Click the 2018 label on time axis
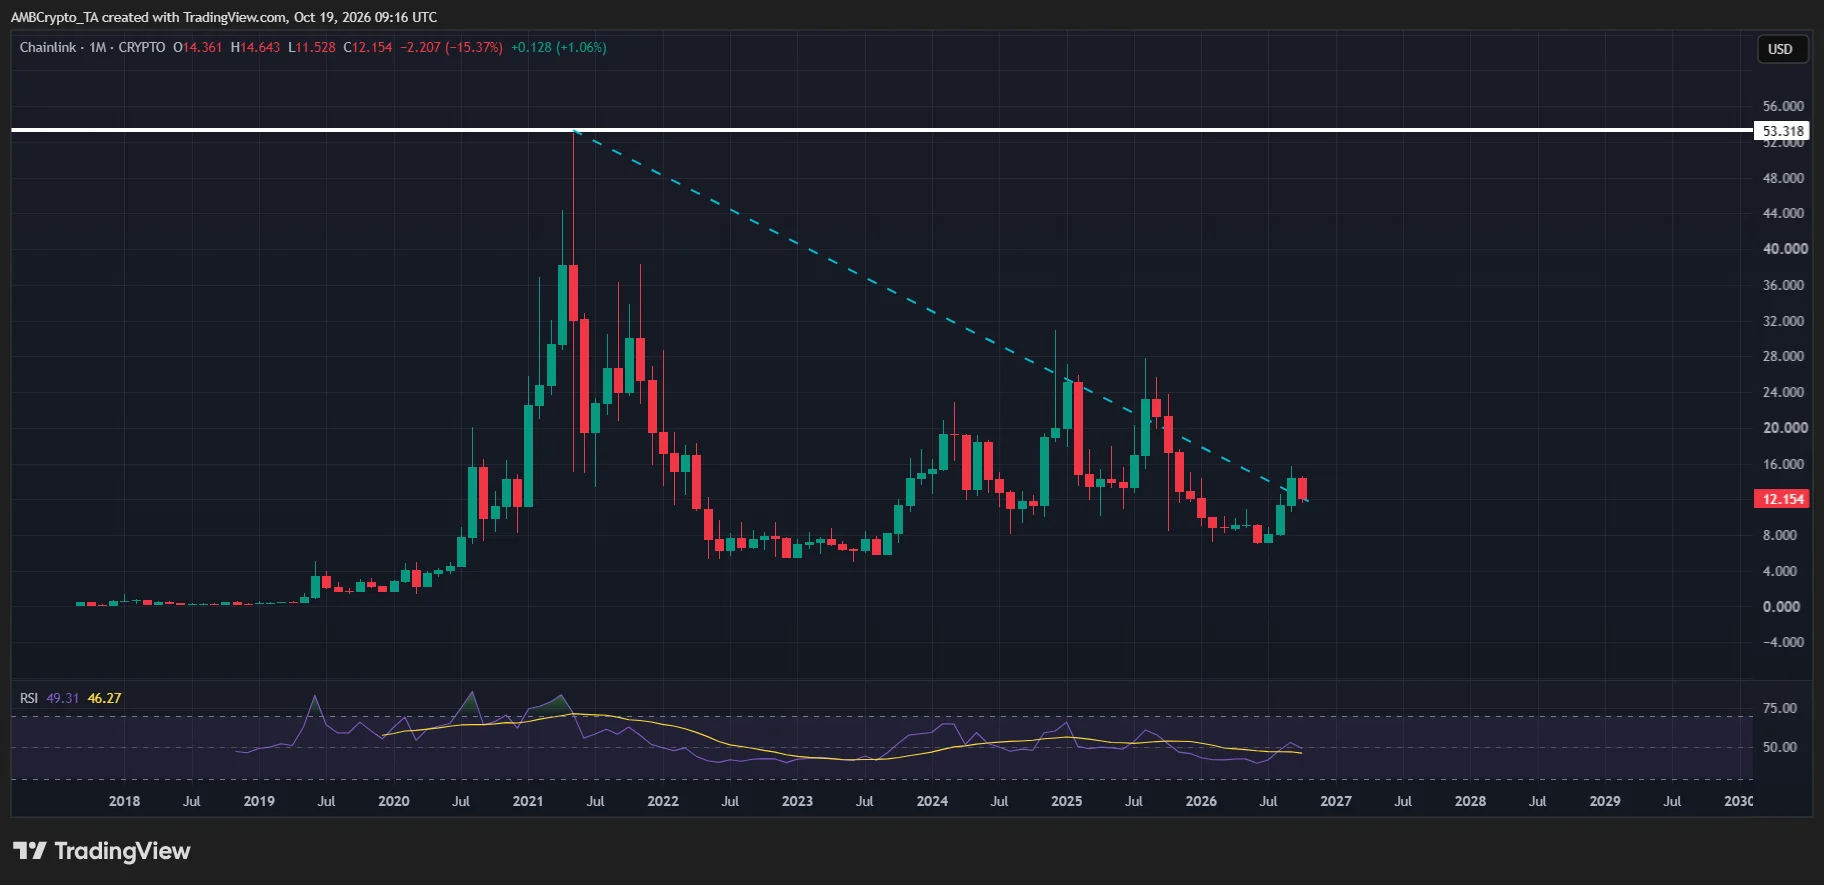The image size is (1824, 885). (x=124, y=801)
